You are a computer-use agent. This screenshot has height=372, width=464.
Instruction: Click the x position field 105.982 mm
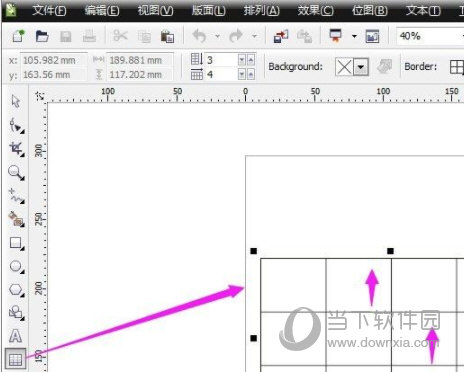[x=54, y=60]
